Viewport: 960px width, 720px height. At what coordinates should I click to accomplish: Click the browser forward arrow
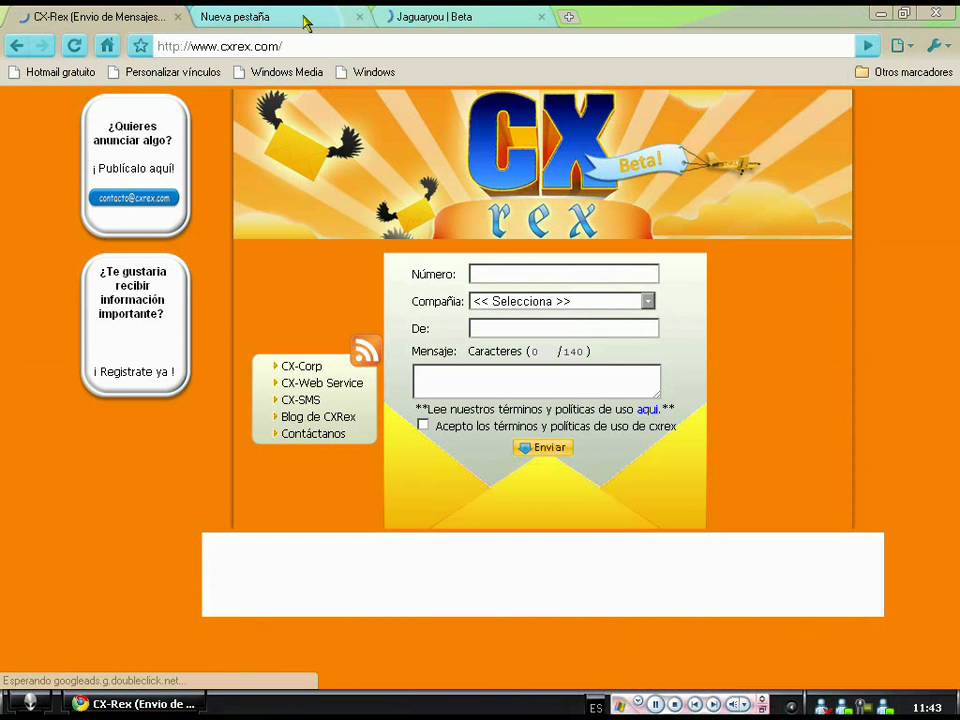42,45
